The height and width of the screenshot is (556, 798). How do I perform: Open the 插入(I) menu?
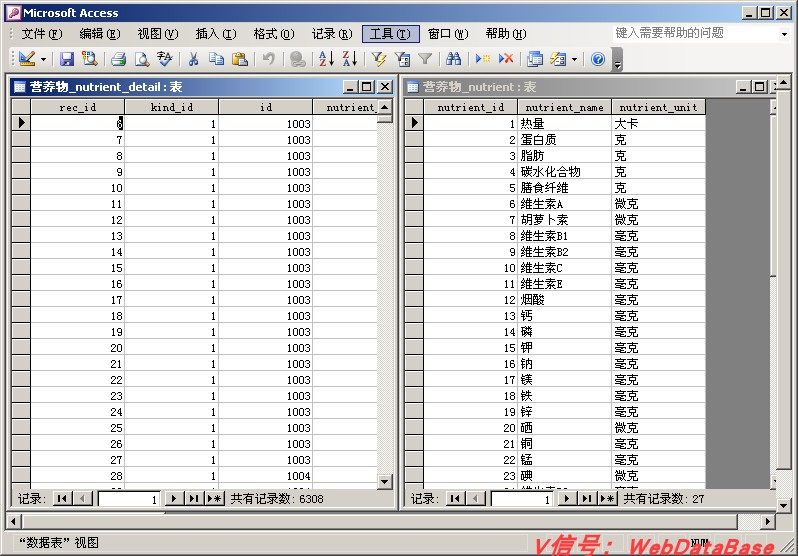point(216,34)
